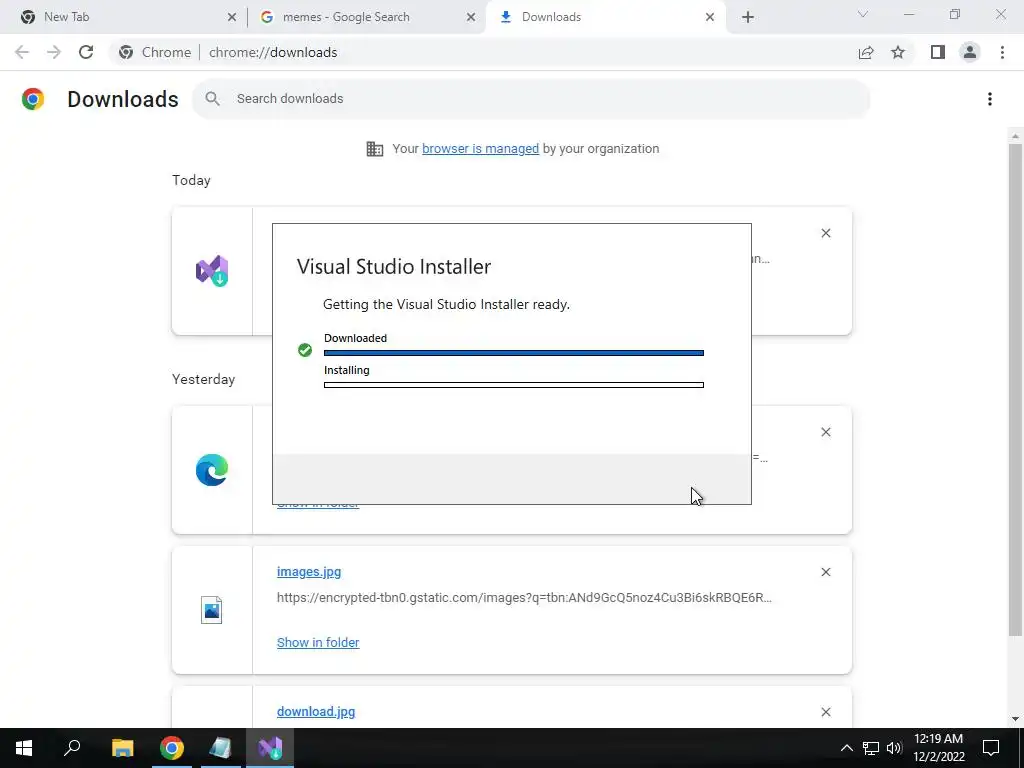Show hidden system tray icons
This screenshot has height=768, width=1024.
[846, 748]
